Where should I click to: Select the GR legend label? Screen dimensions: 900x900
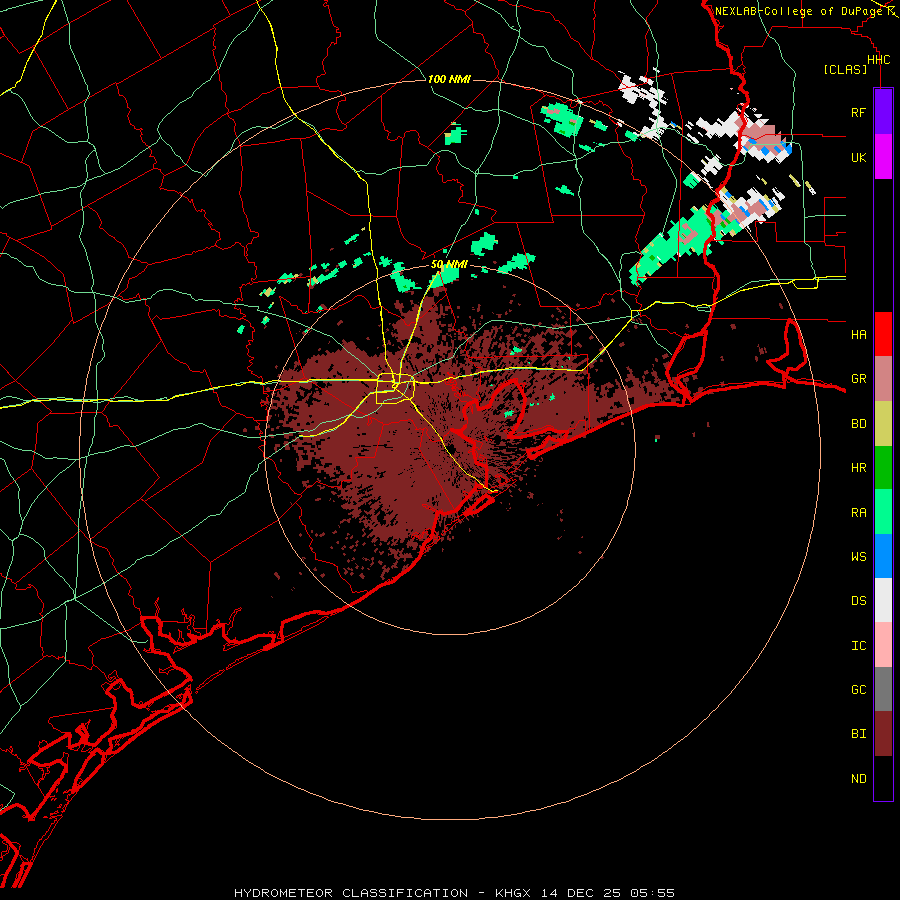tap(858, 379)
